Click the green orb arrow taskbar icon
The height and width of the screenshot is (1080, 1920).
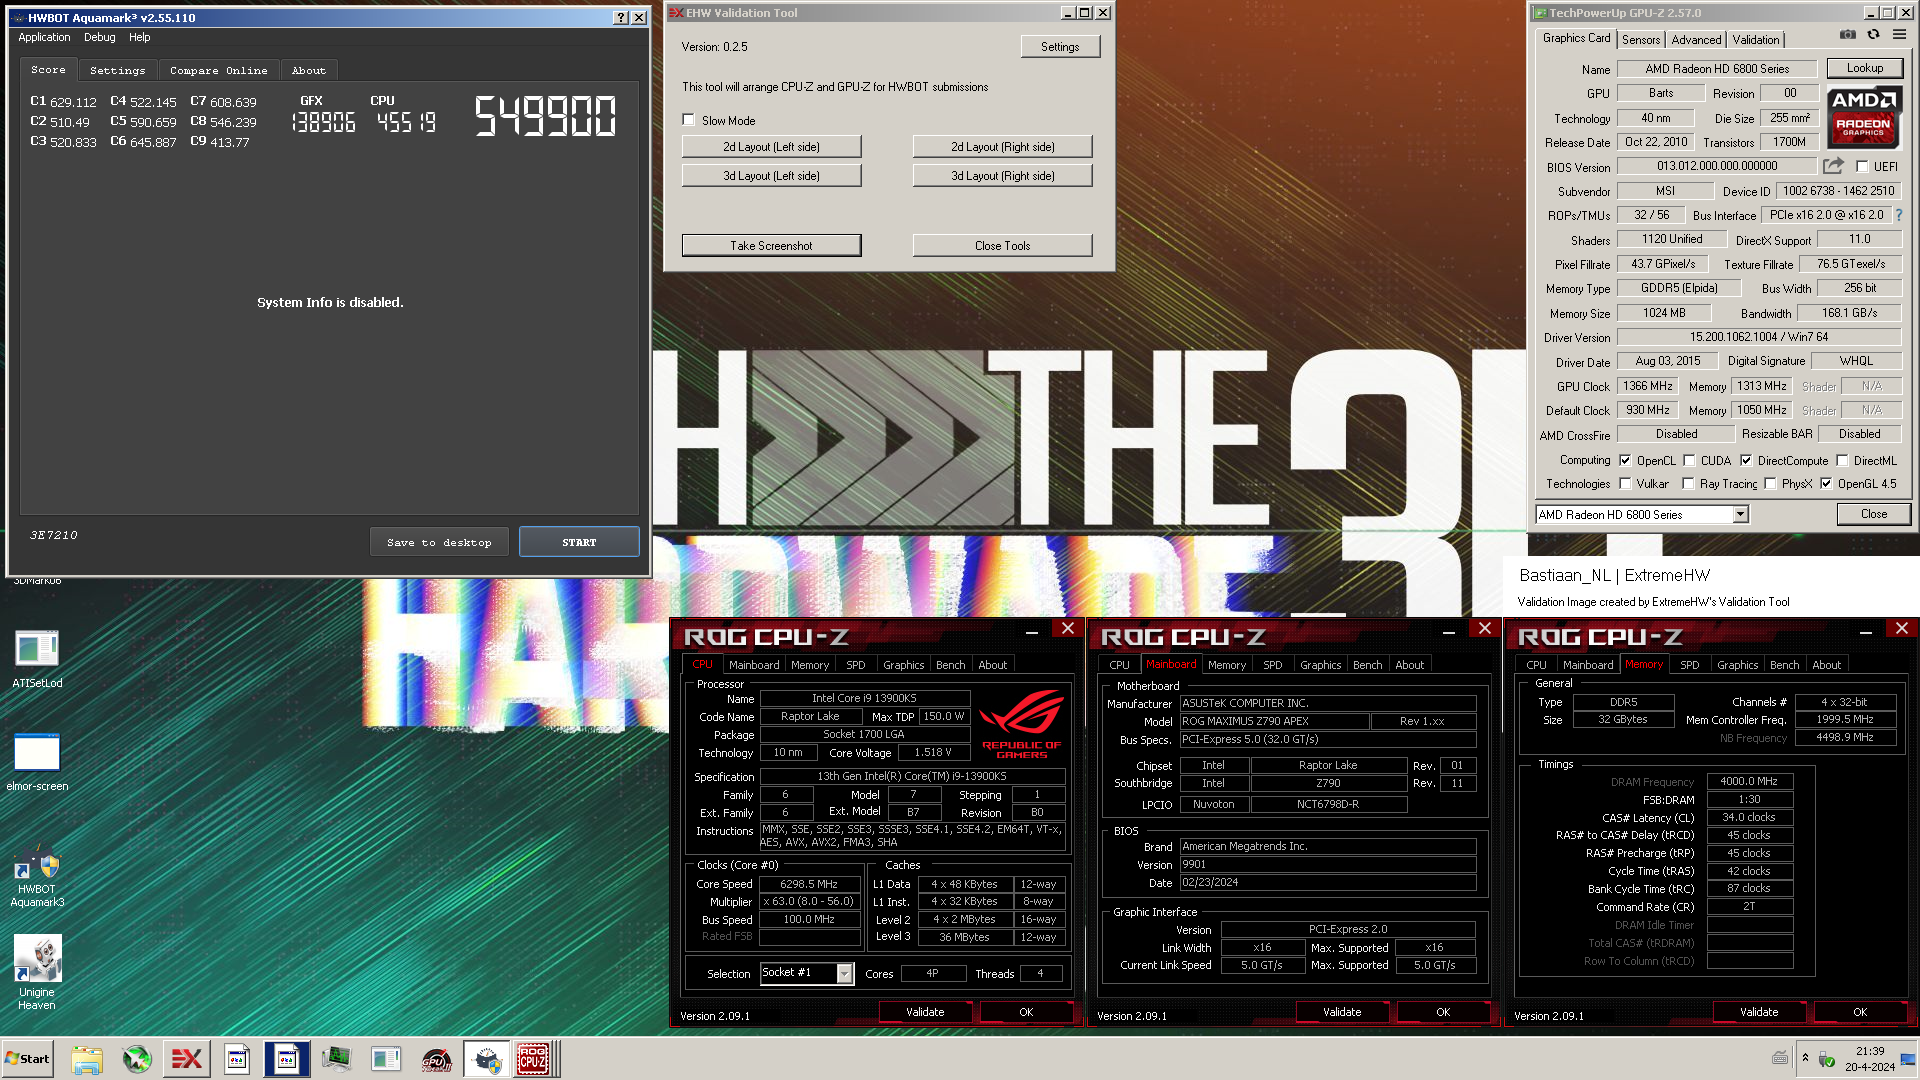tap(137, 1059)
